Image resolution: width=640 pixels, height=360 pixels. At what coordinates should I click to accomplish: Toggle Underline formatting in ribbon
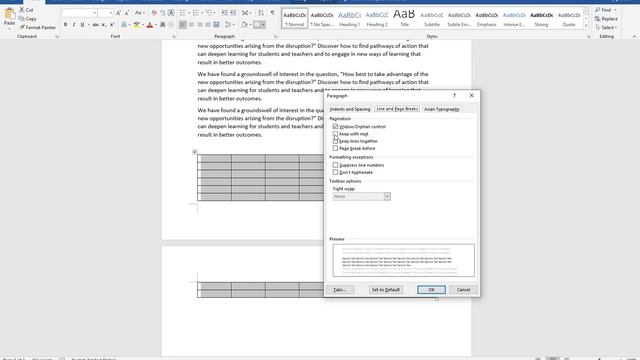pyautogui.click(x=82, y=25)
